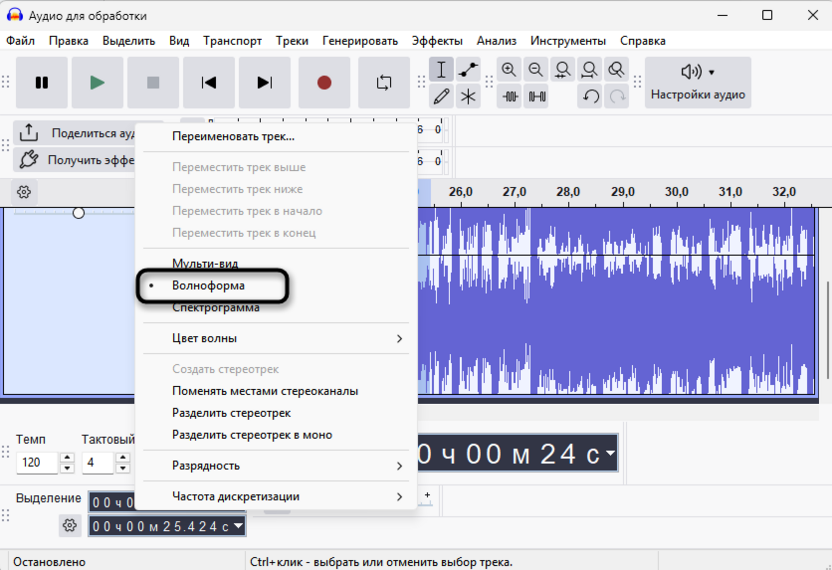
Task: Click the Undo arrow icon
Action: 590,97
